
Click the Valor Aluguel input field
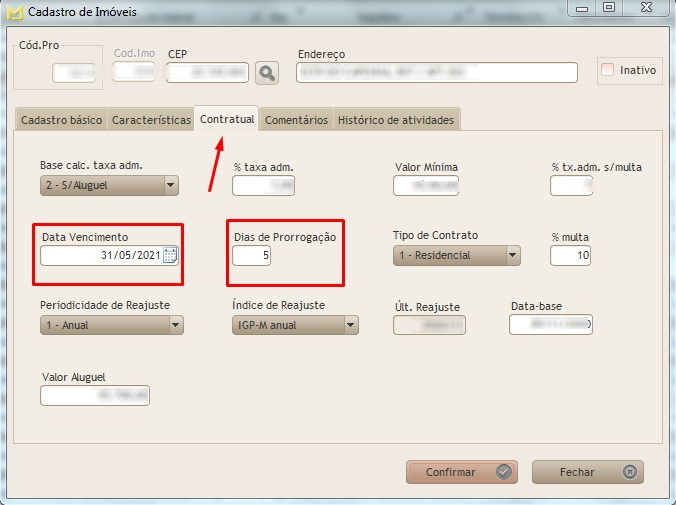pos(94,396)
